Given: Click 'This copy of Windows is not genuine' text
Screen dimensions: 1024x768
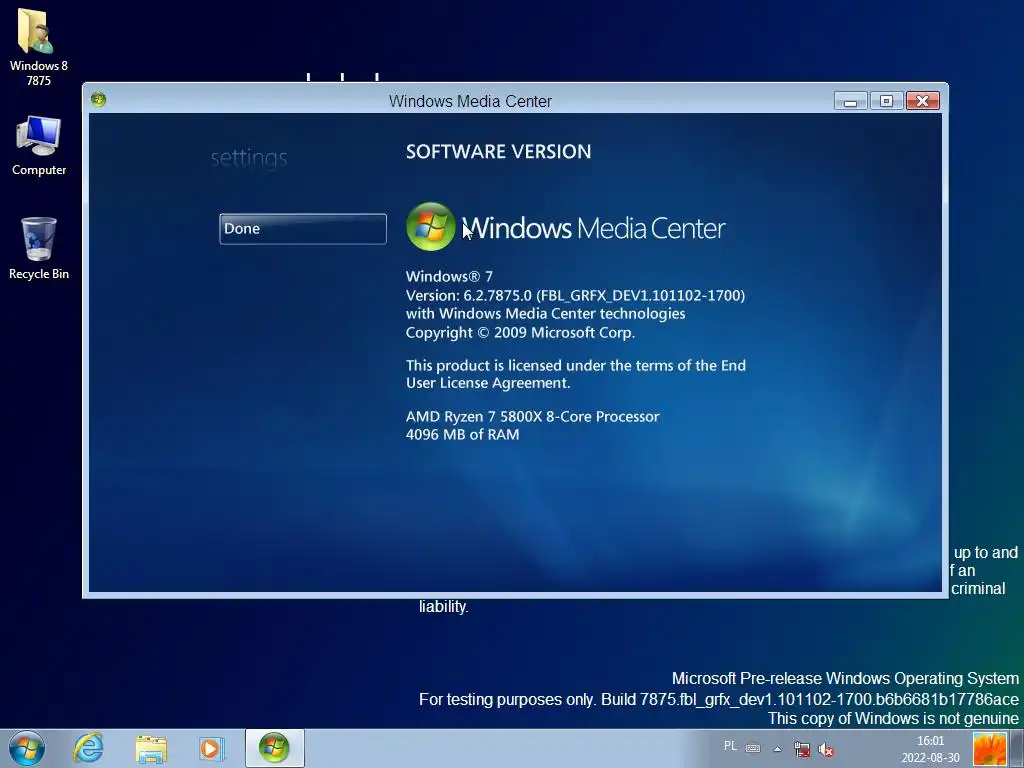Looking at the screenshot, I should pos(893,718).
